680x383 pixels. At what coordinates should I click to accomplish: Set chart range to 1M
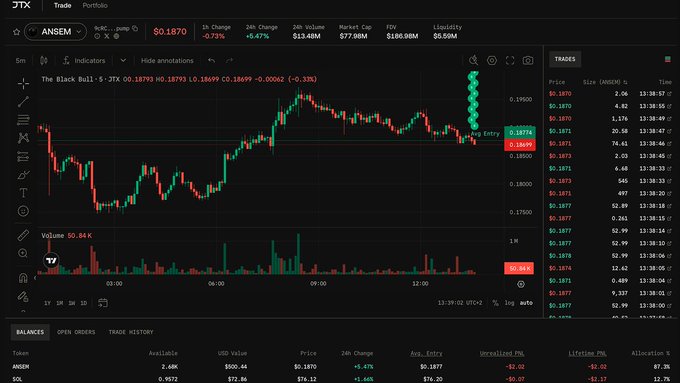59,303
